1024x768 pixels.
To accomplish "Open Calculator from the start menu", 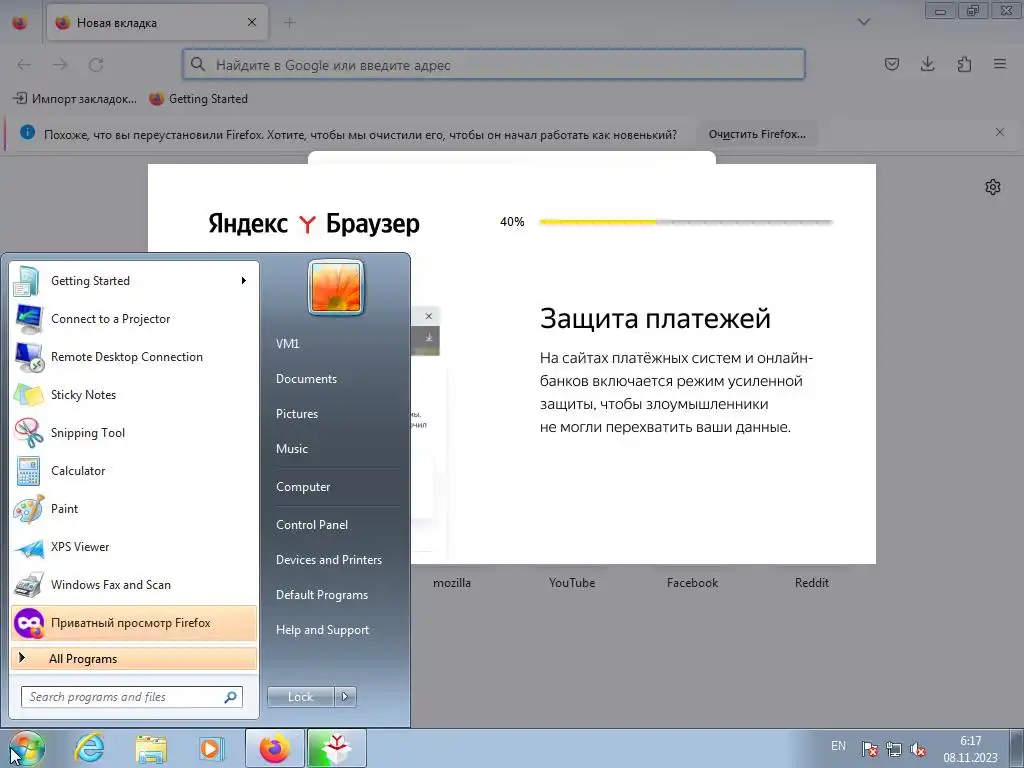I will (134, 470).
